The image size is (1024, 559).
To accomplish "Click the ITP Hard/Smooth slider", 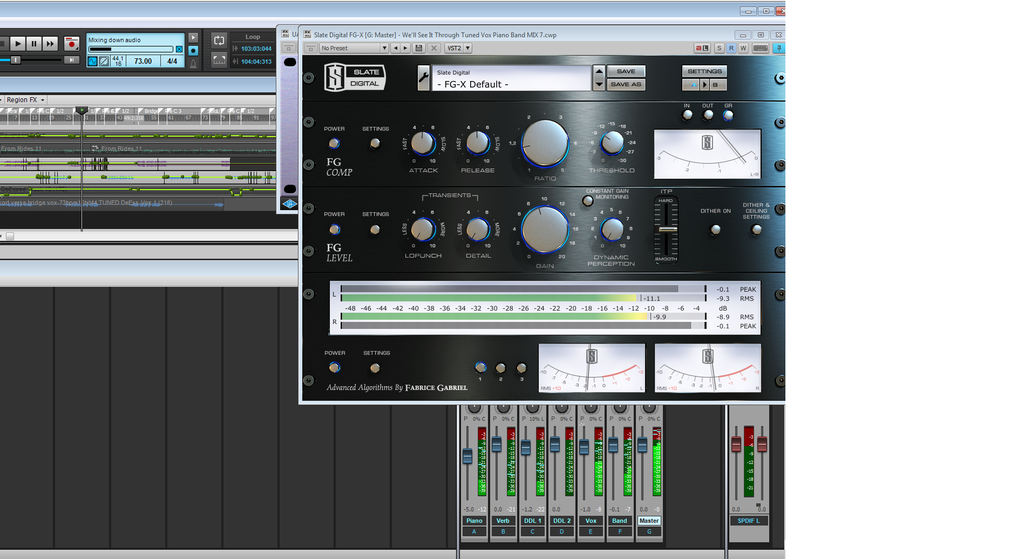I will pyautogui.click(x=667, y=231).
